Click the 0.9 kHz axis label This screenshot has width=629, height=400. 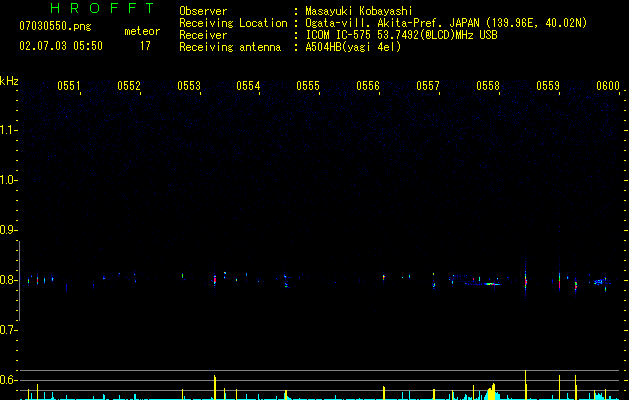(8, 230)
